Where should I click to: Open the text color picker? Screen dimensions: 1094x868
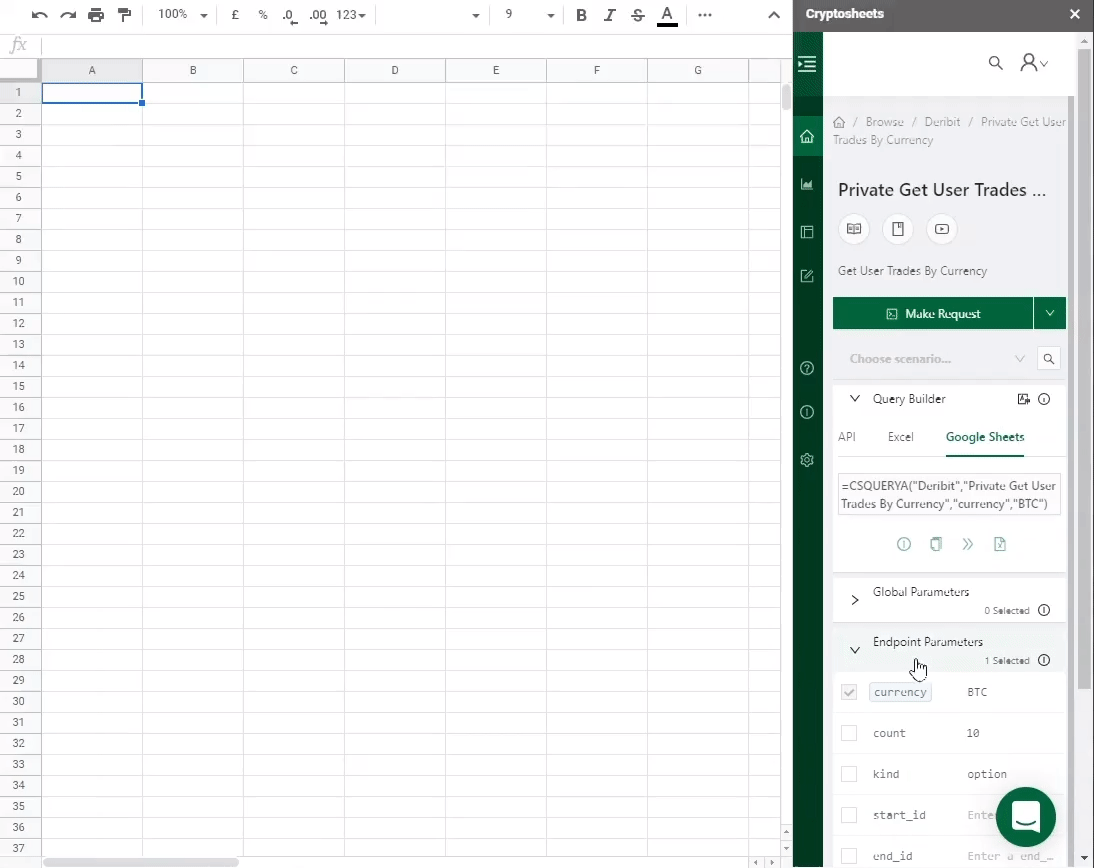click(667, 15)
